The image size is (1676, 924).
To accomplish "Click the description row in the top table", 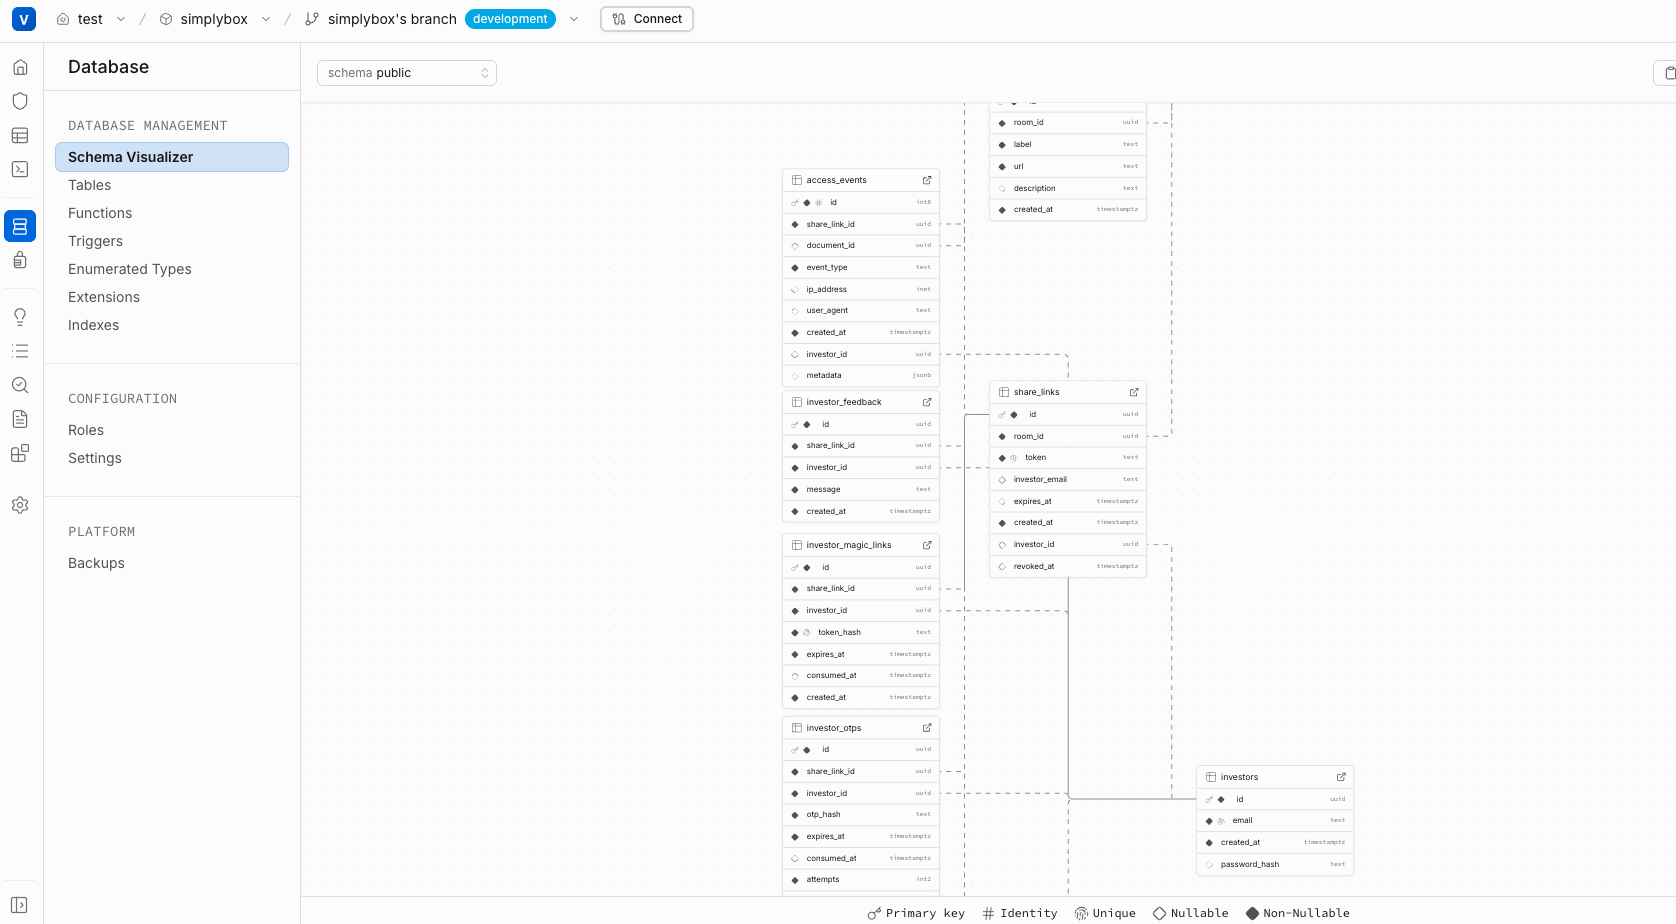I will (x=1068, y=188).
